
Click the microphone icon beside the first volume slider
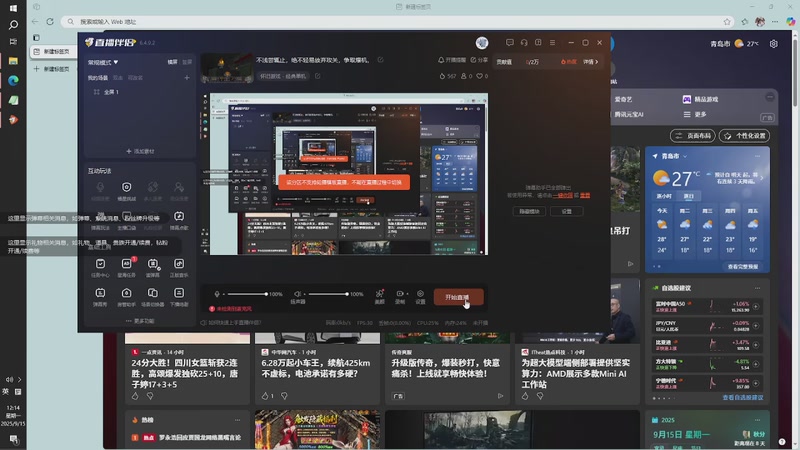(x=217, y=294)
